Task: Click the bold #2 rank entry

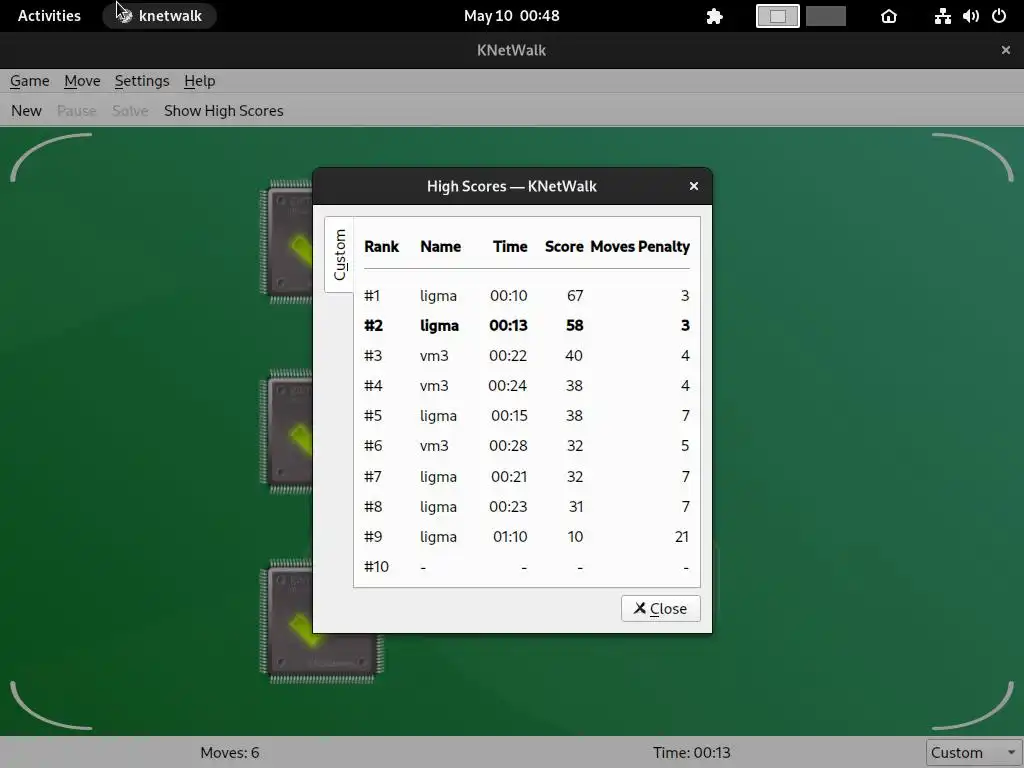Action: 374,326
